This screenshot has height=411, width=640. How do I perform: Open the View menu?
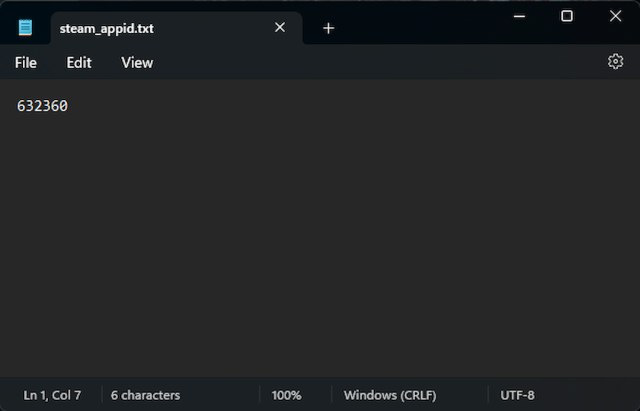tap(137, 62)
